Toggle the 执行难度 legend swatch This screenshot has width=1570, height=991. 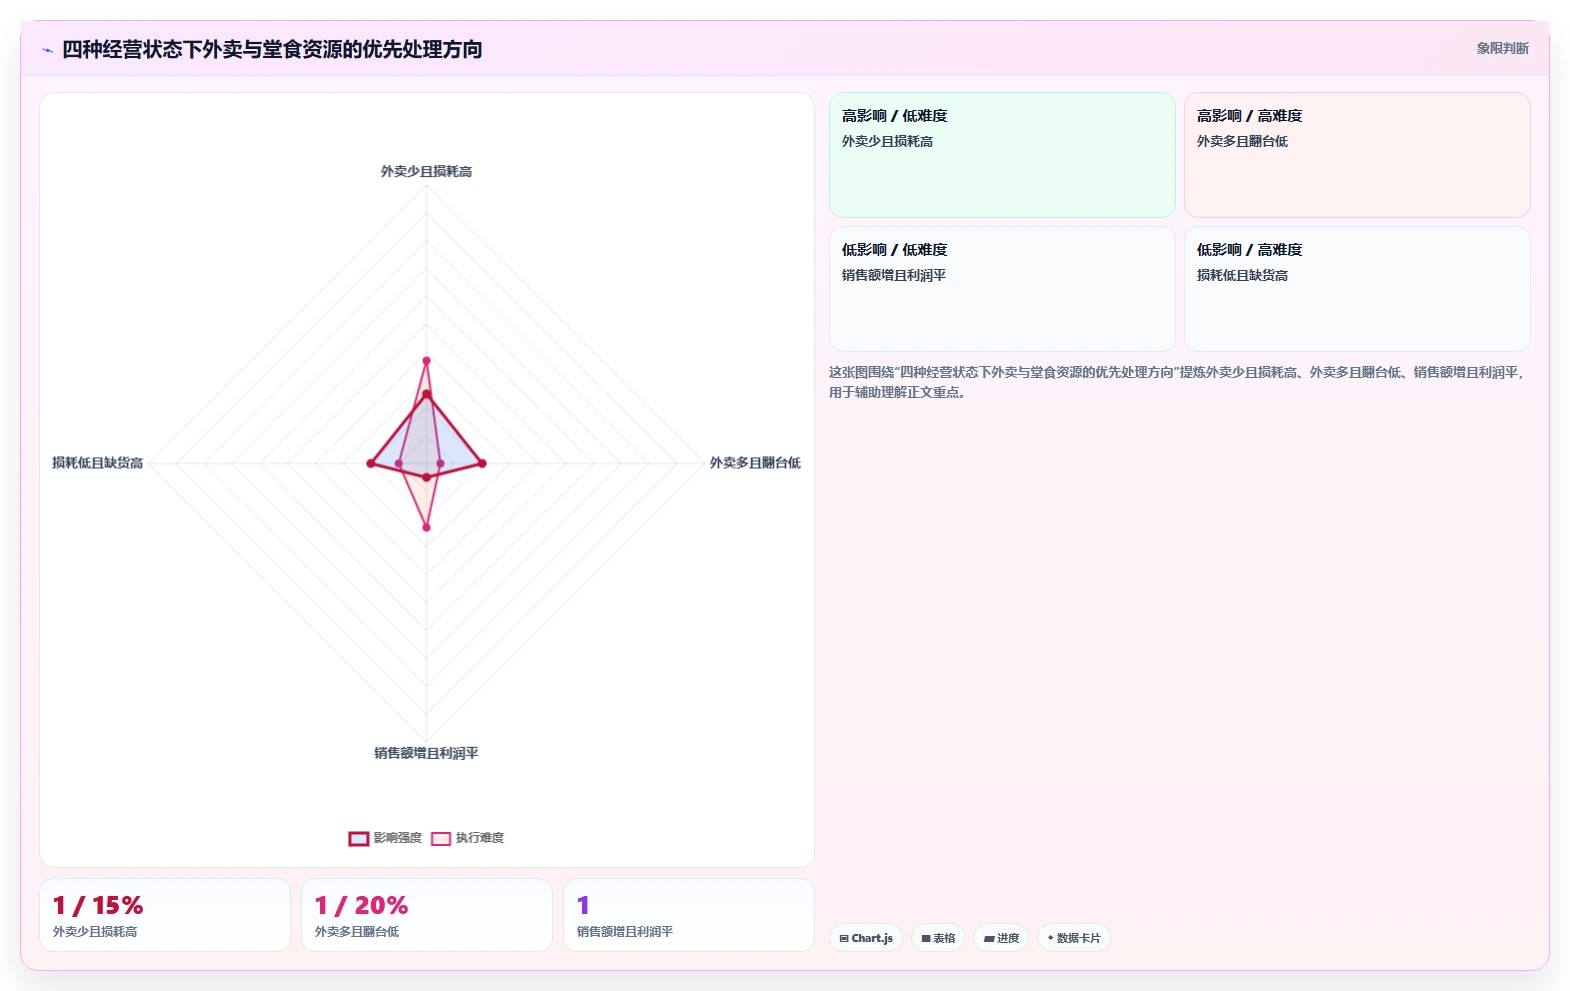pyautogui.click(x=441, y=838)
